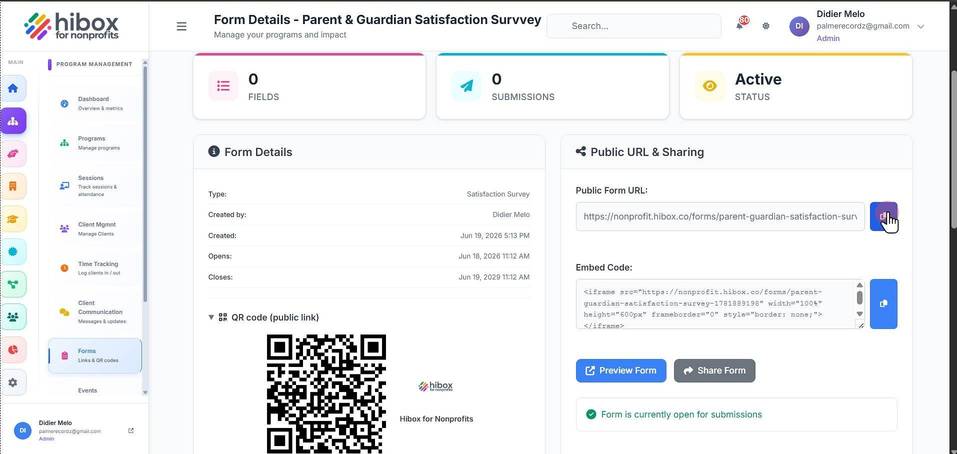Screen dimensions: 957x454
Task: Click the home icon in left rail
Action: (13, 88)
